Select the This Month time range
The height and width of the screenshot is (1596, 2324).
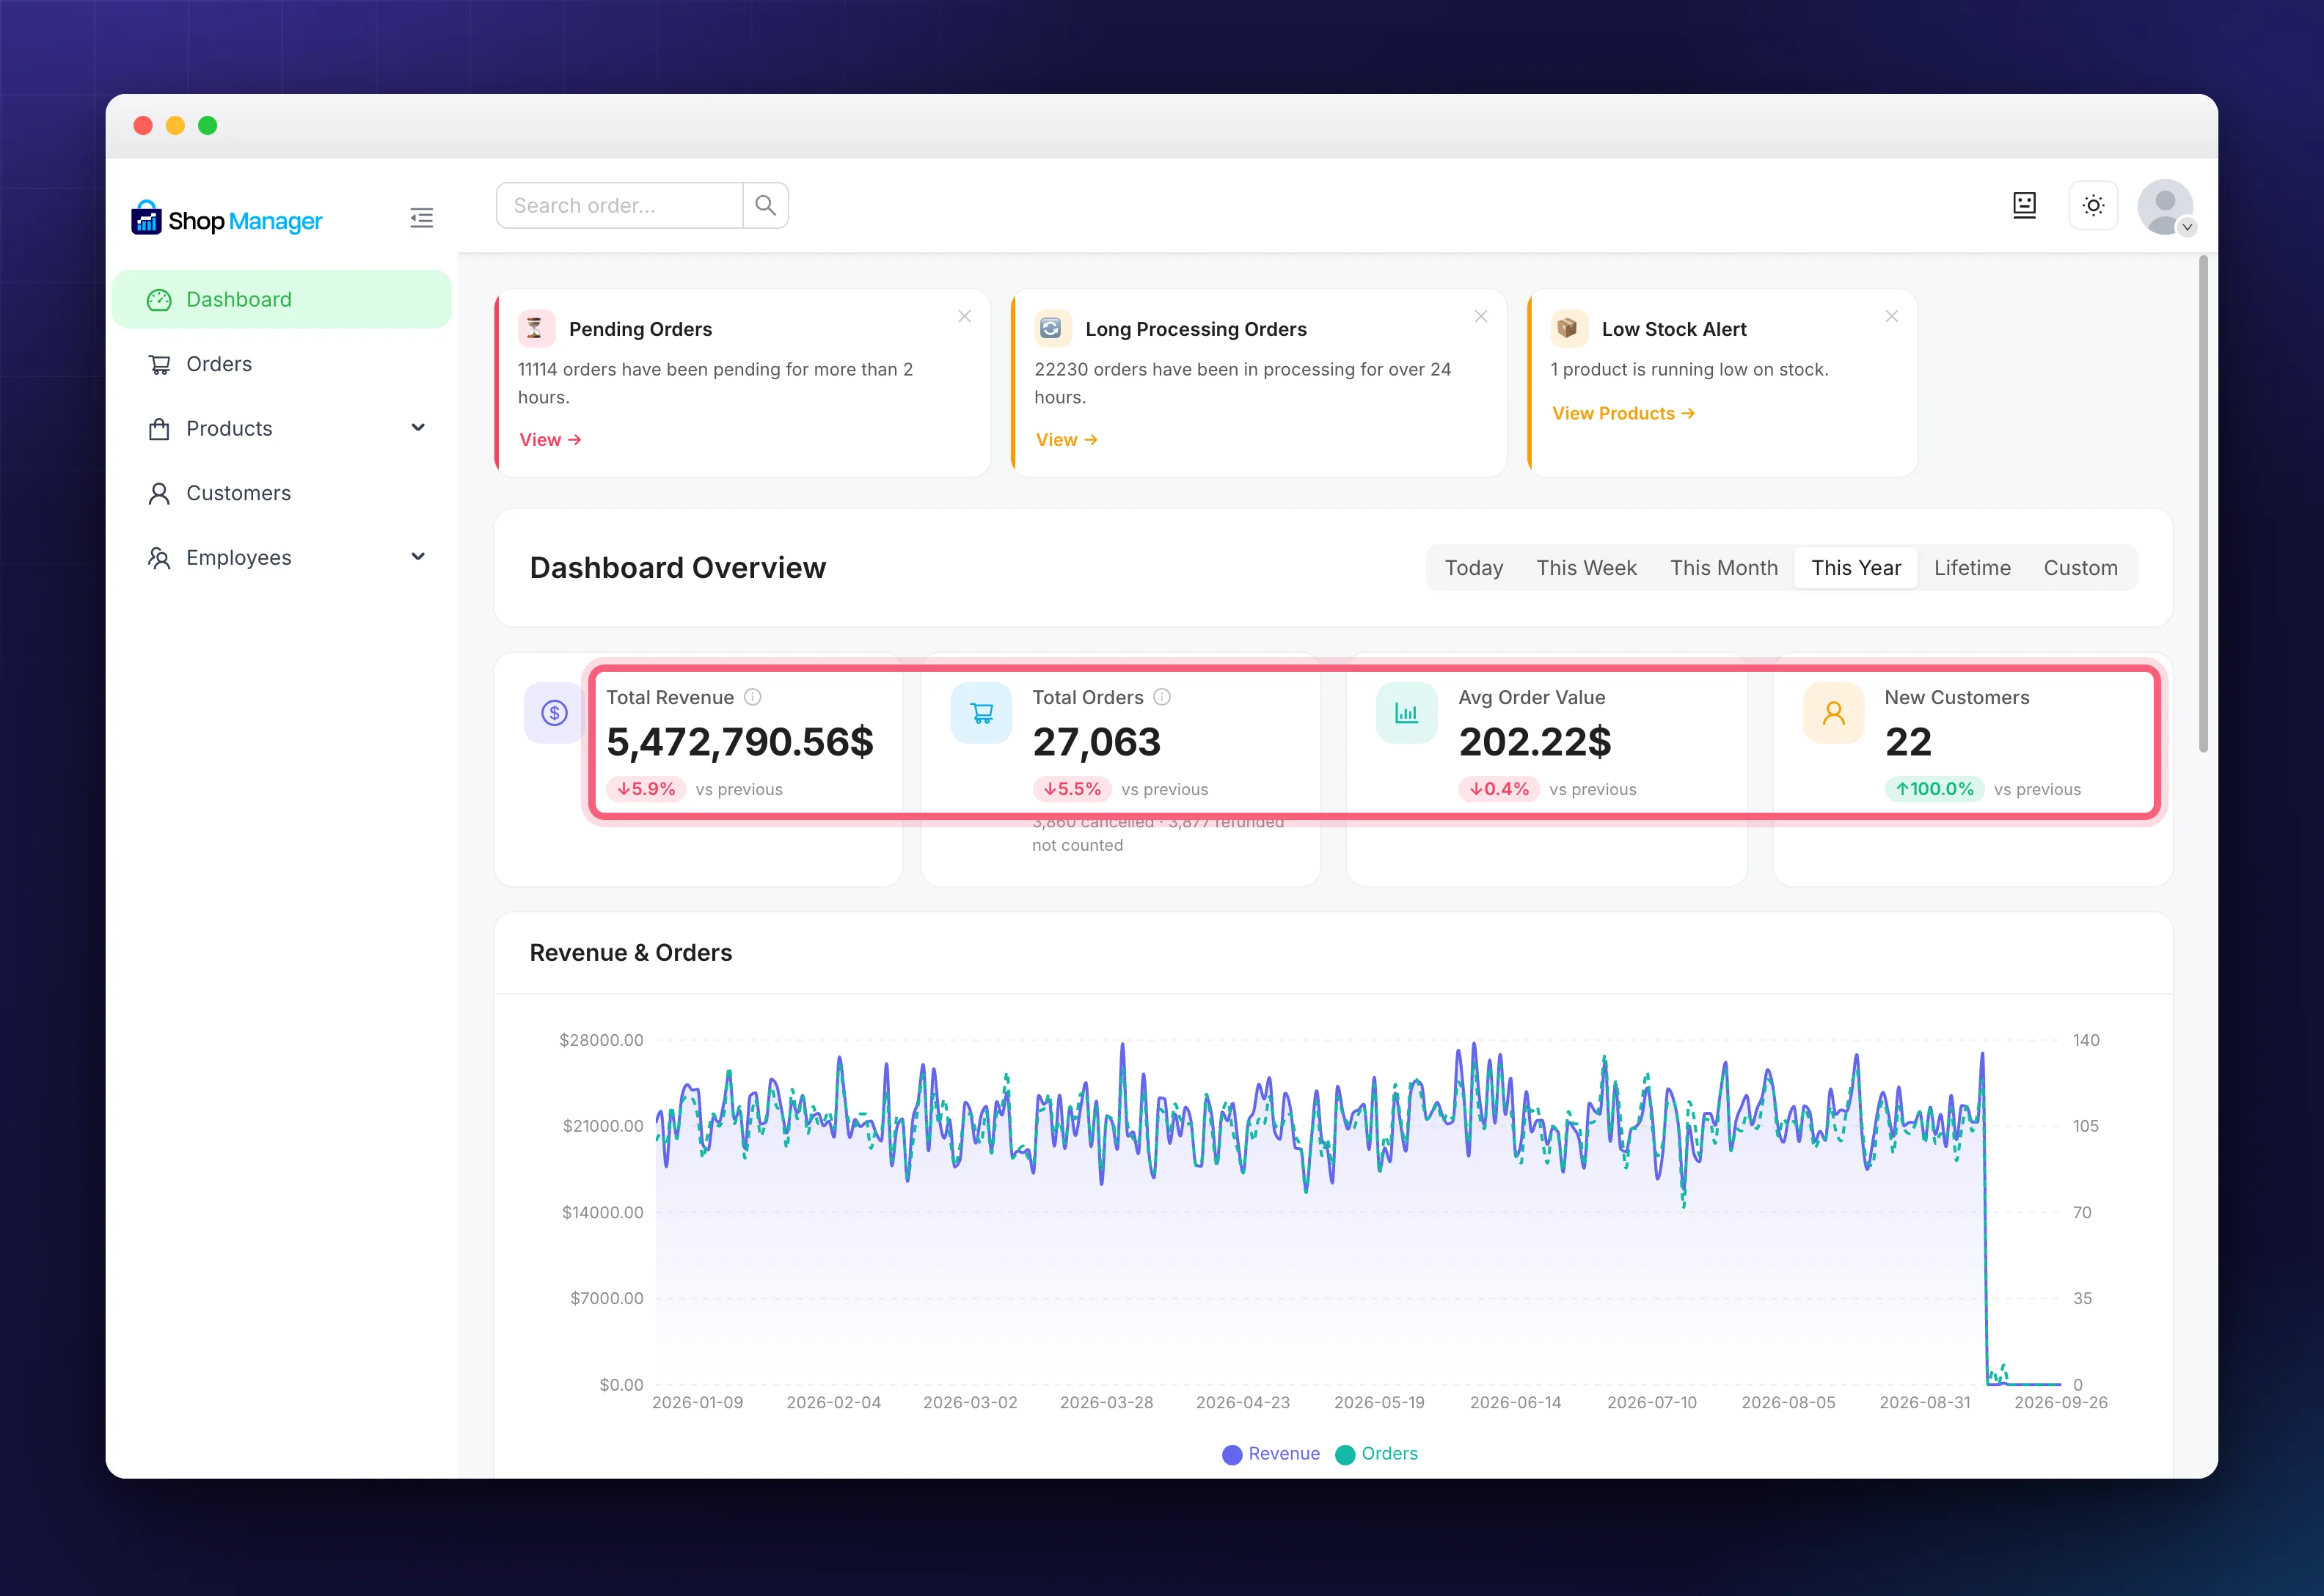pos(1724,568)
